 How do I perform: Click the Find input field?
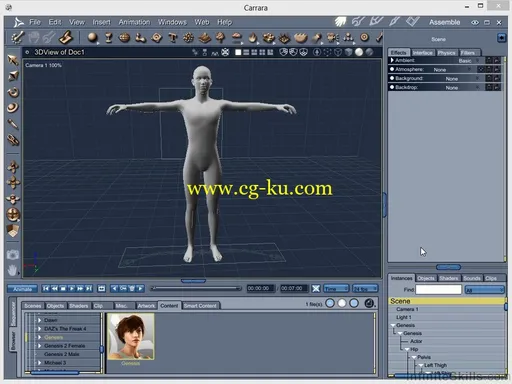[439, 289]
